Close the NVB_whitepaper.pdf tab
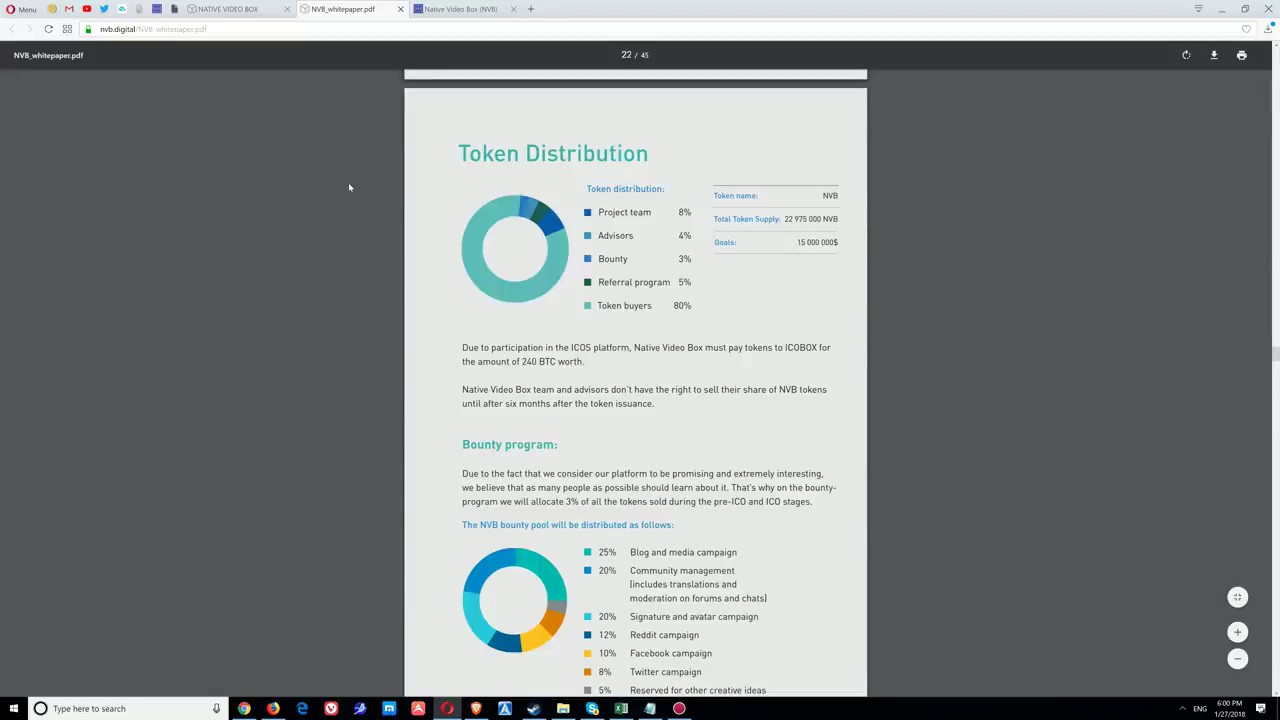 [x=400, y=9]
